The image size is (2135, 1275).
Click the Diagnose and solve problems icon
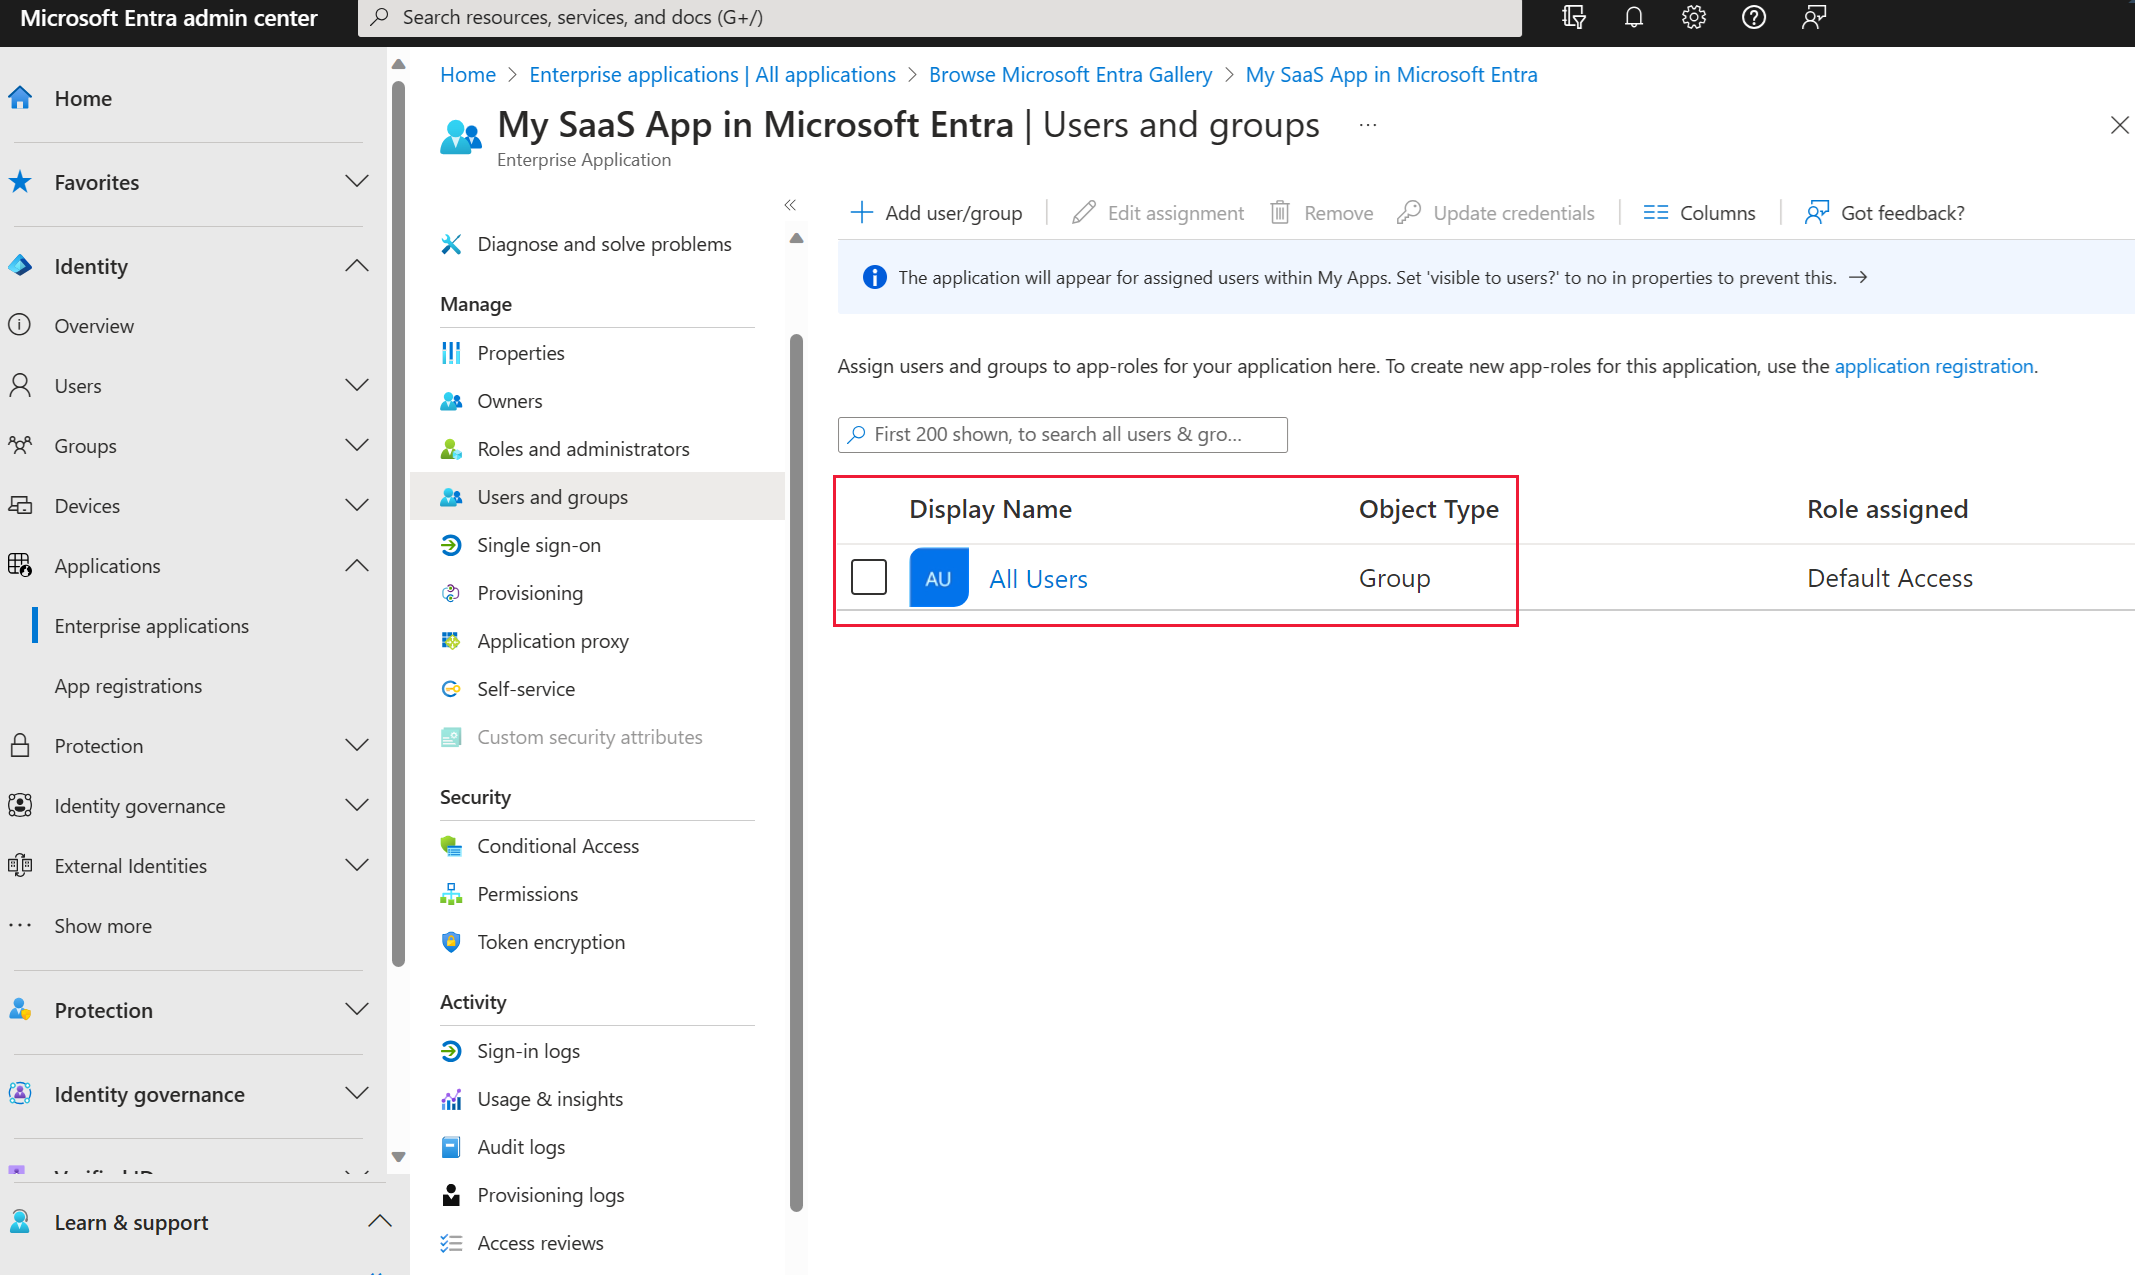point(451,243)
